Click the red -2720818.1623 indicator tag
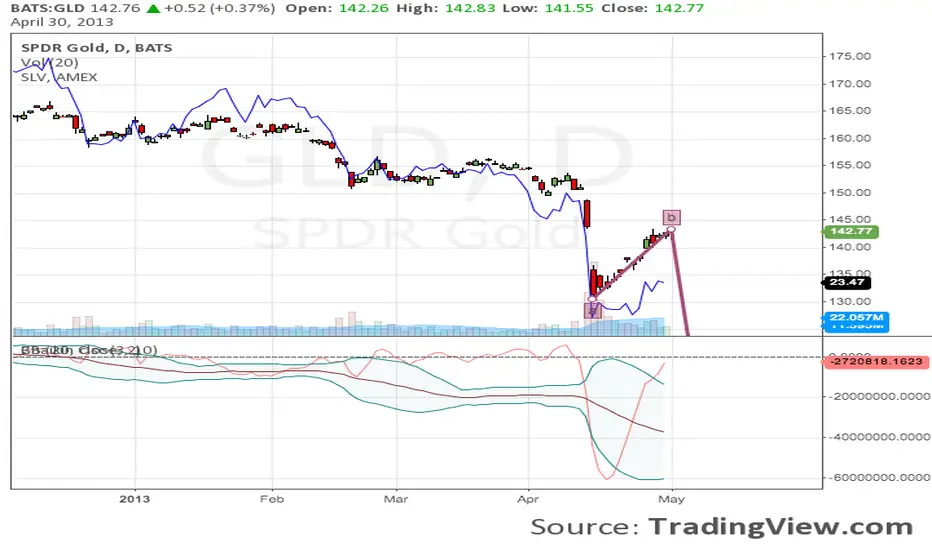932x550 pixels. pyautogui.click(x=876, y=362)
